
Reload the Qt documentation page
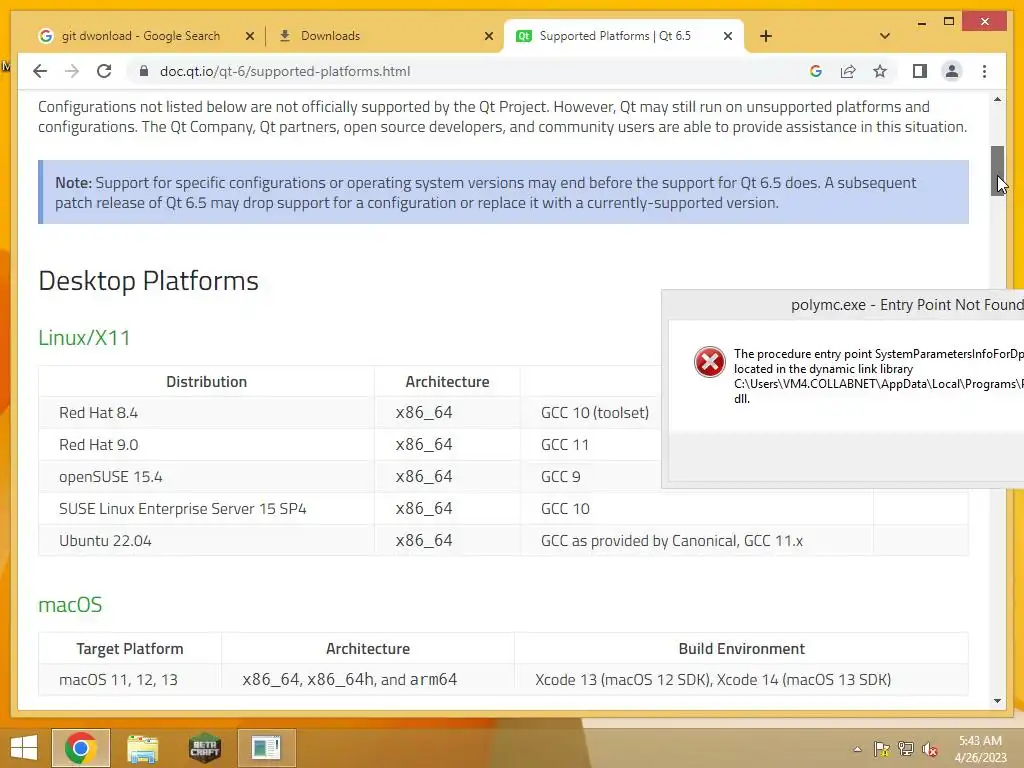pos(104,71)
